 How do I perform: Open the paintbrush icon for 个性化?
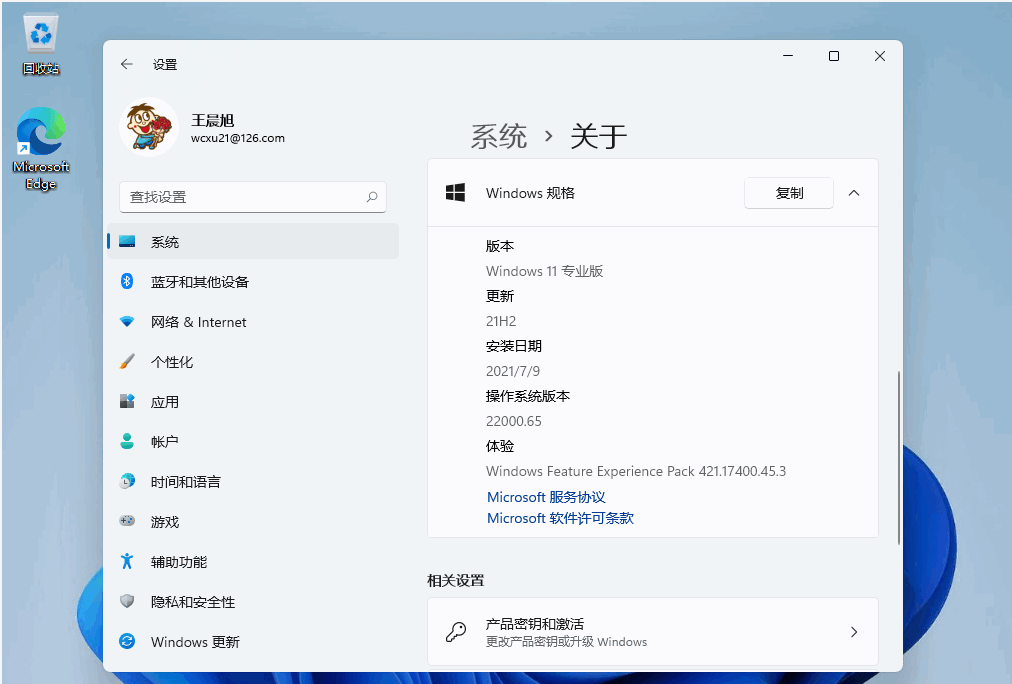[x=127, y=361]
